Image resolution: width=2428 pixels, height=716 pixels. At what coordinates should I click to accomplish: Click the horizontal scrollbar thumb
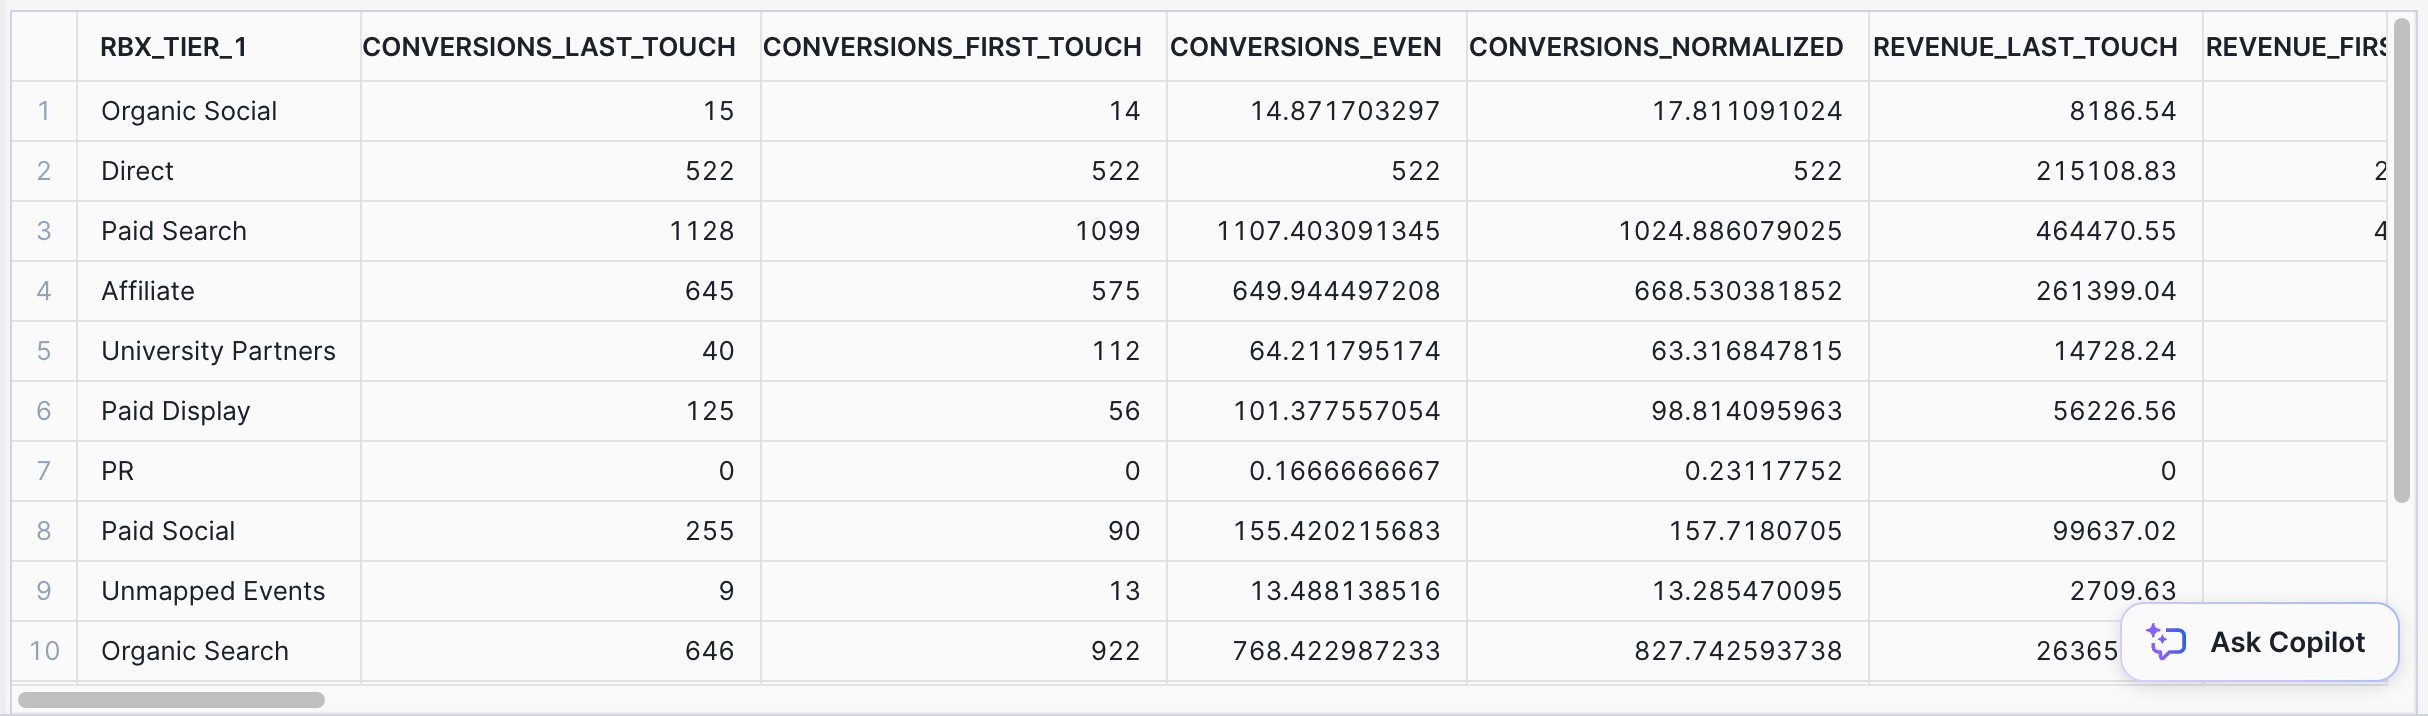[x=171, y=700]
